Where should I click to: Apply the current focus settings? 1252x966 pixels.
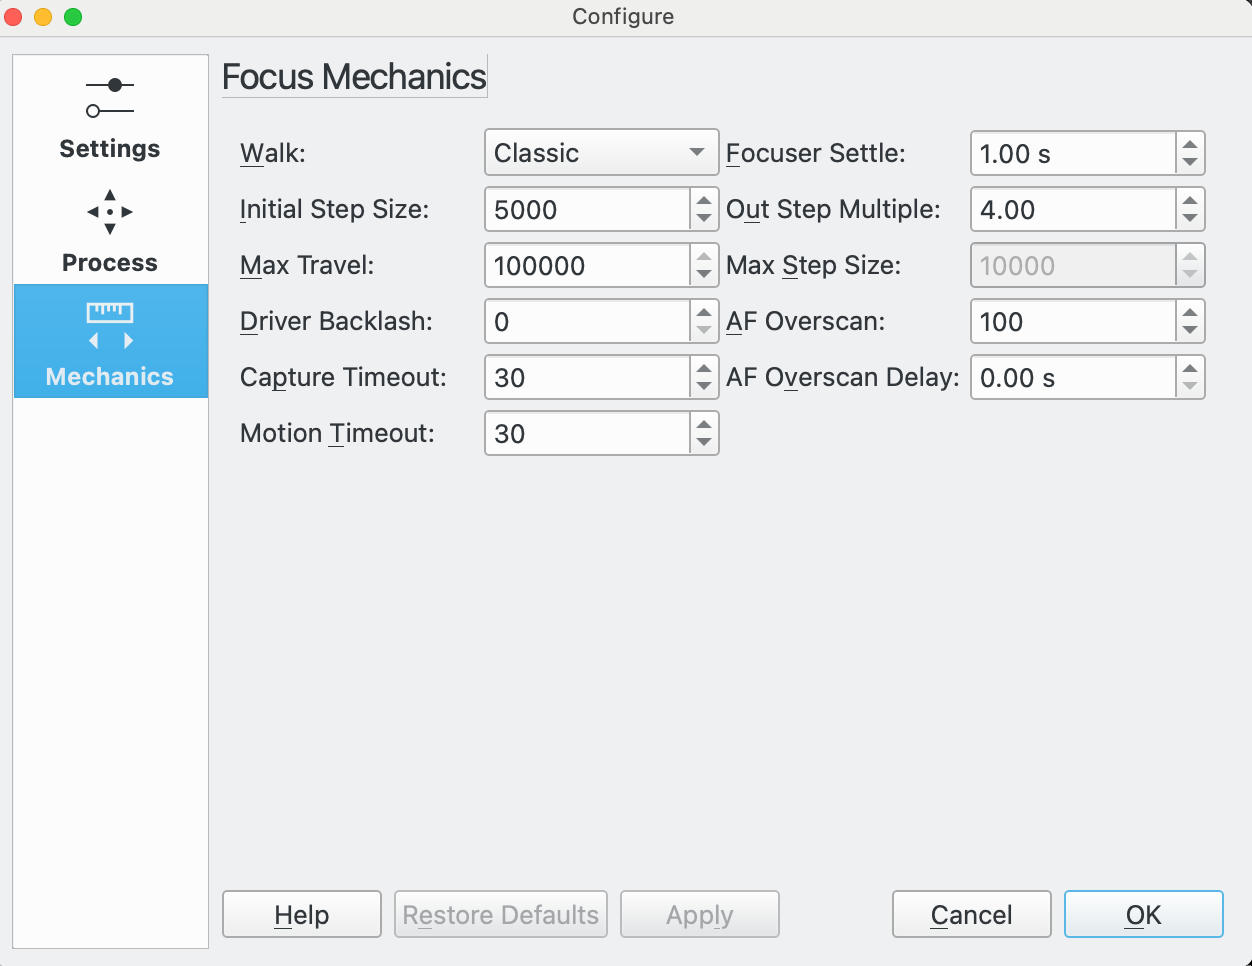699,913
